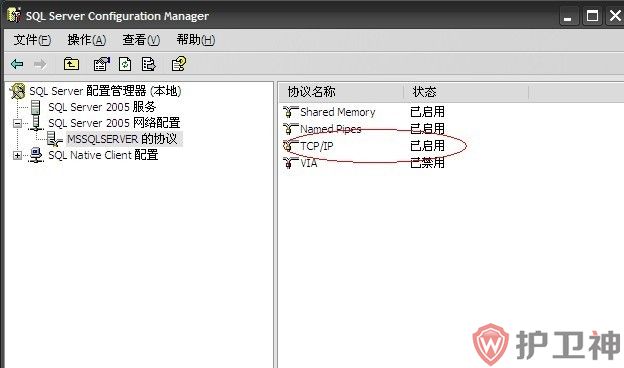Screen dimensions: 624x368
Task: Select SQL Server 2005 服务 tree item
Action: click(x=102, y=107)
